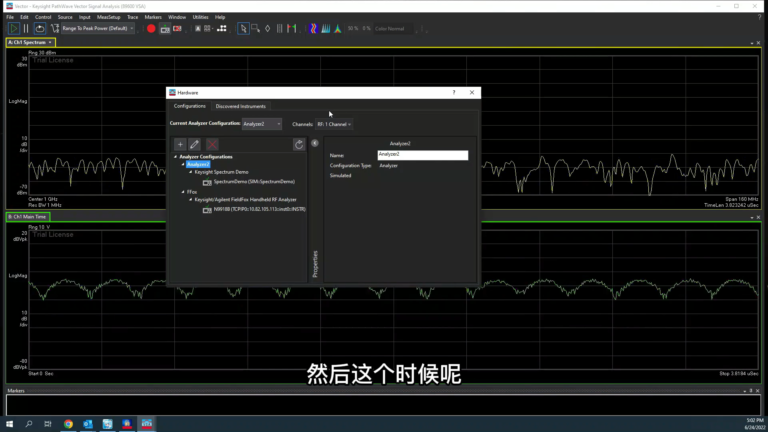768x432 pixels.
Task: Open the trace grid layout icon
Action: click(208, 28)
